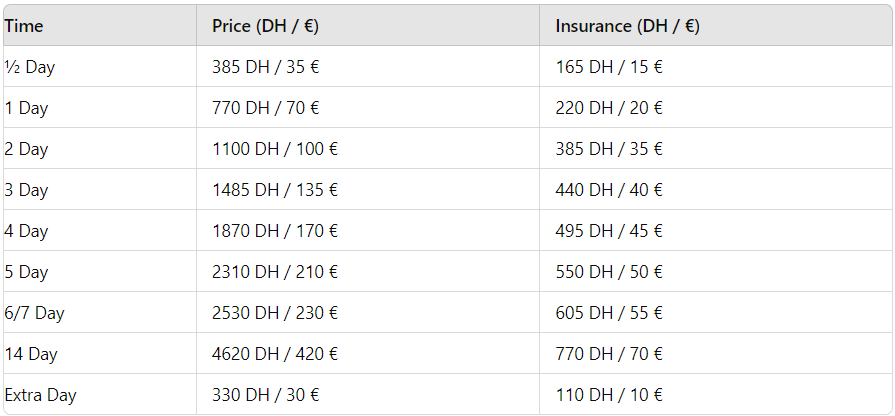This screenshot has width=895, height=416.
Task: Select the ½ Day row label
Action: [x=29, y=67]
